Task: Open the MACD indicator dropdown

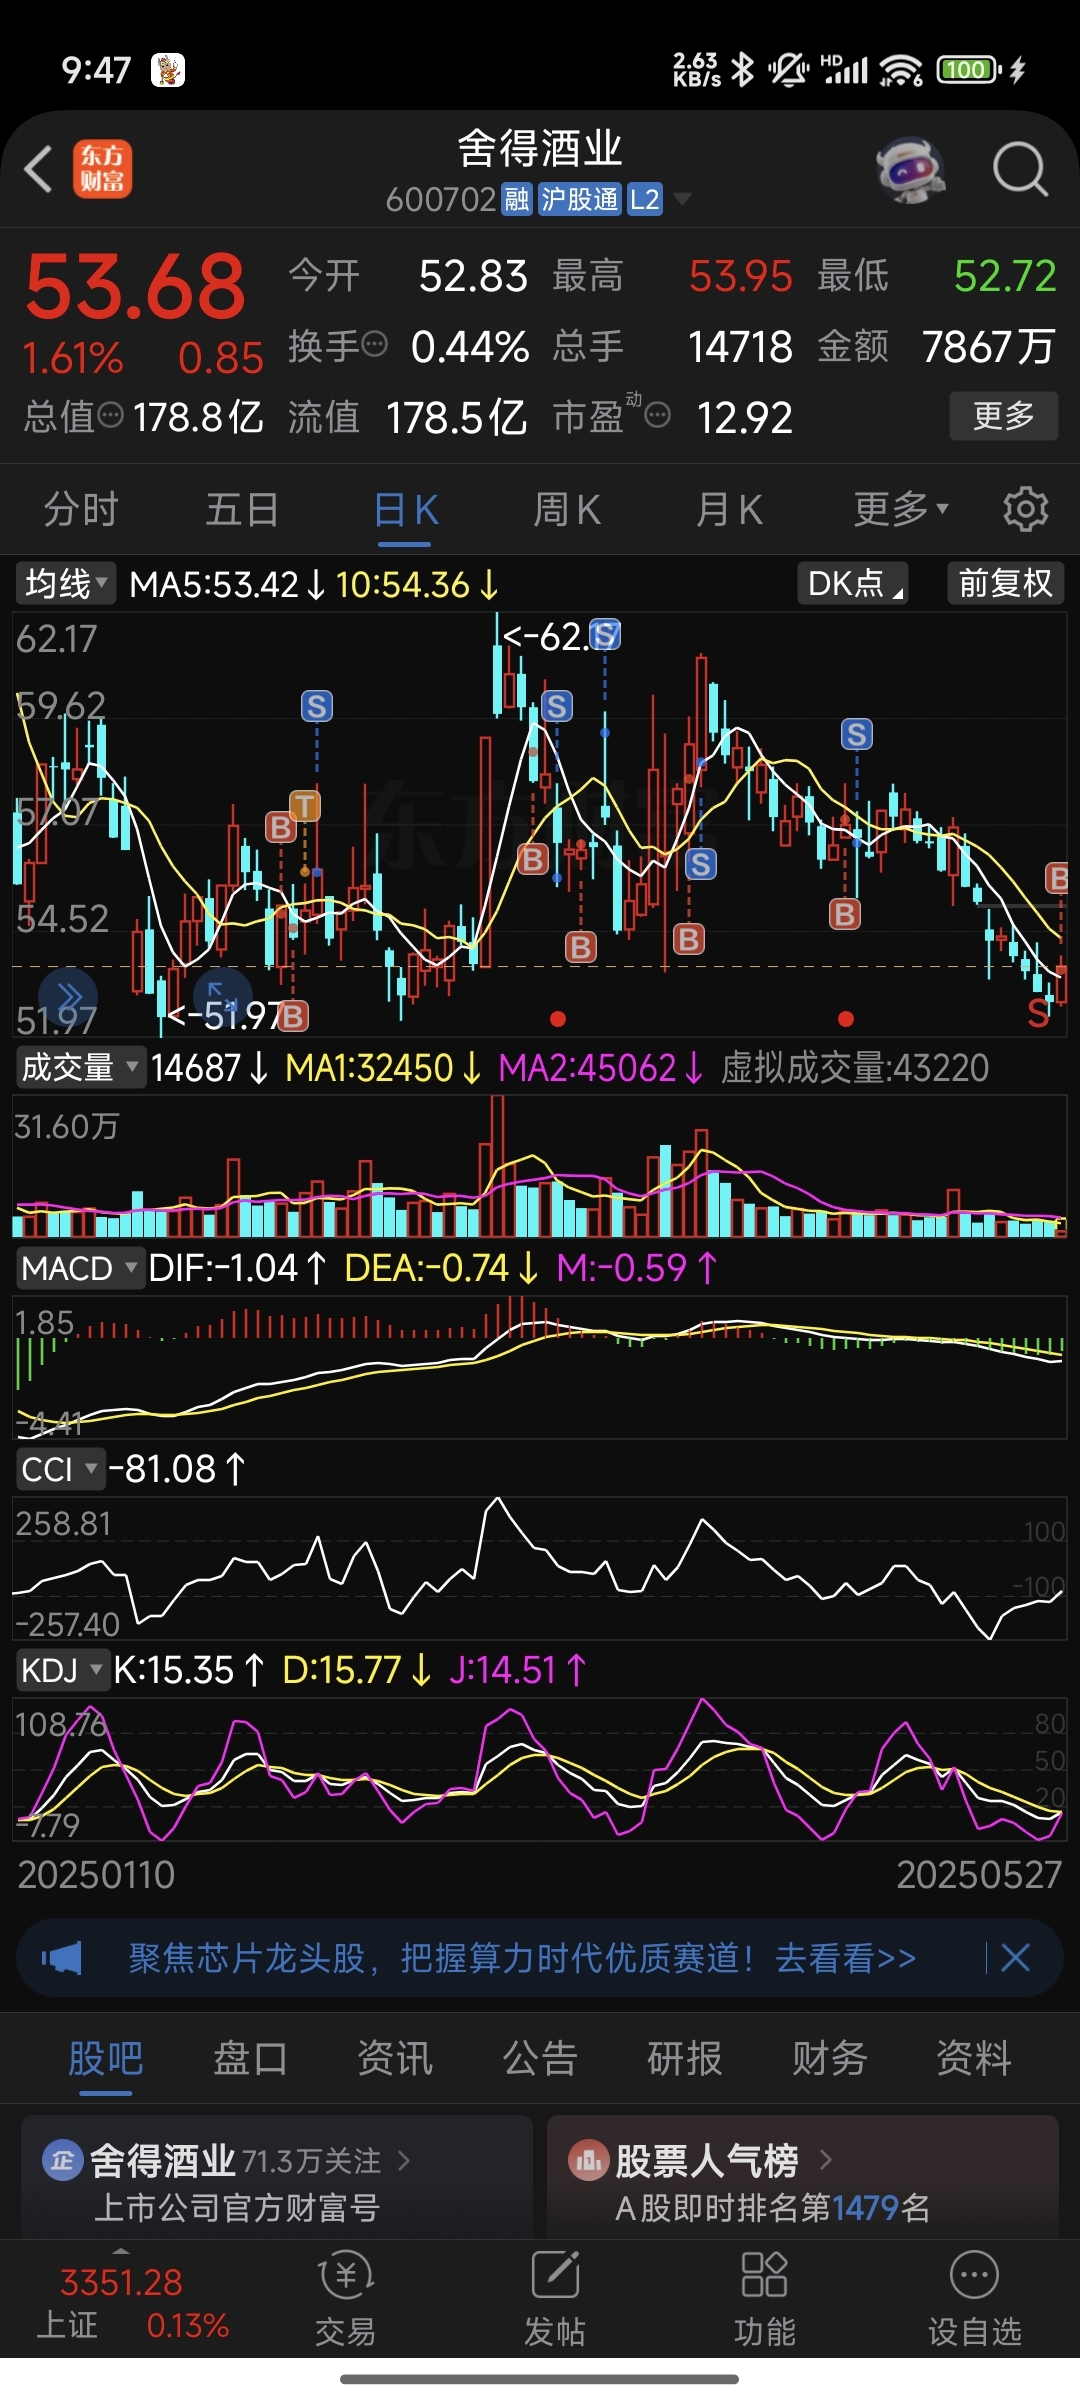Action: [79, 1268]
